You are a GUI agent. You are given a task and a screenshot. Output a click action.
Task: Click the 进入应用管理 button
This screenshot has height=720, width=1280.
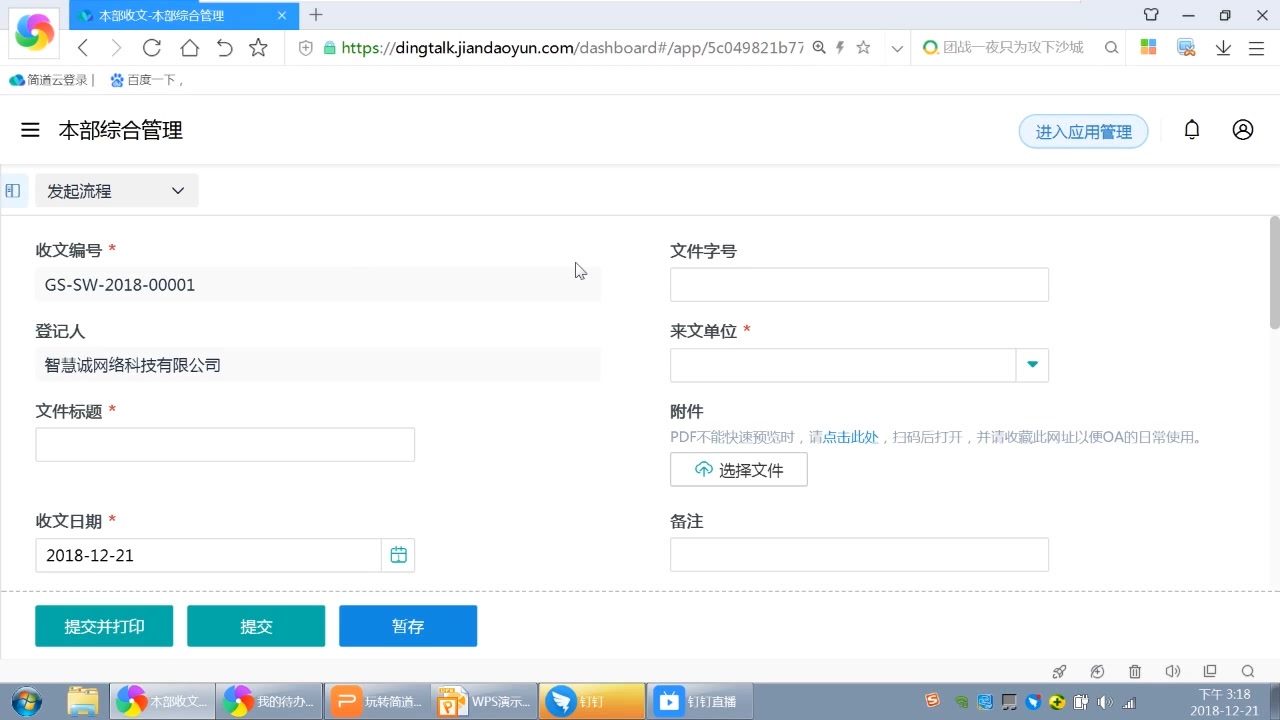(1083, 132)
